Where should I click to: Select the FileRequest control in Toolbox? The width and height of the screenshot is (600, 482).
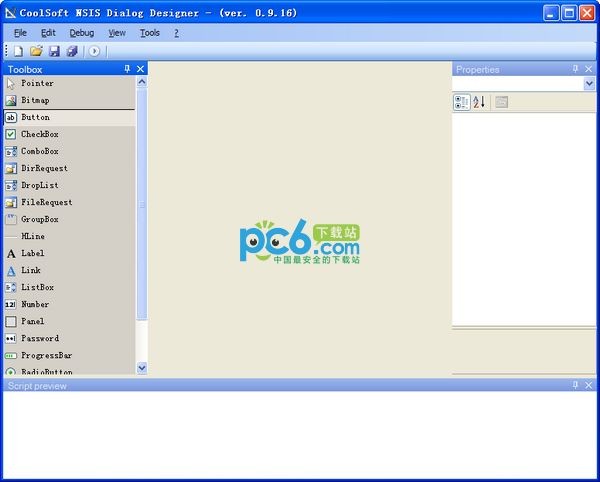click(x=69, y=202)
